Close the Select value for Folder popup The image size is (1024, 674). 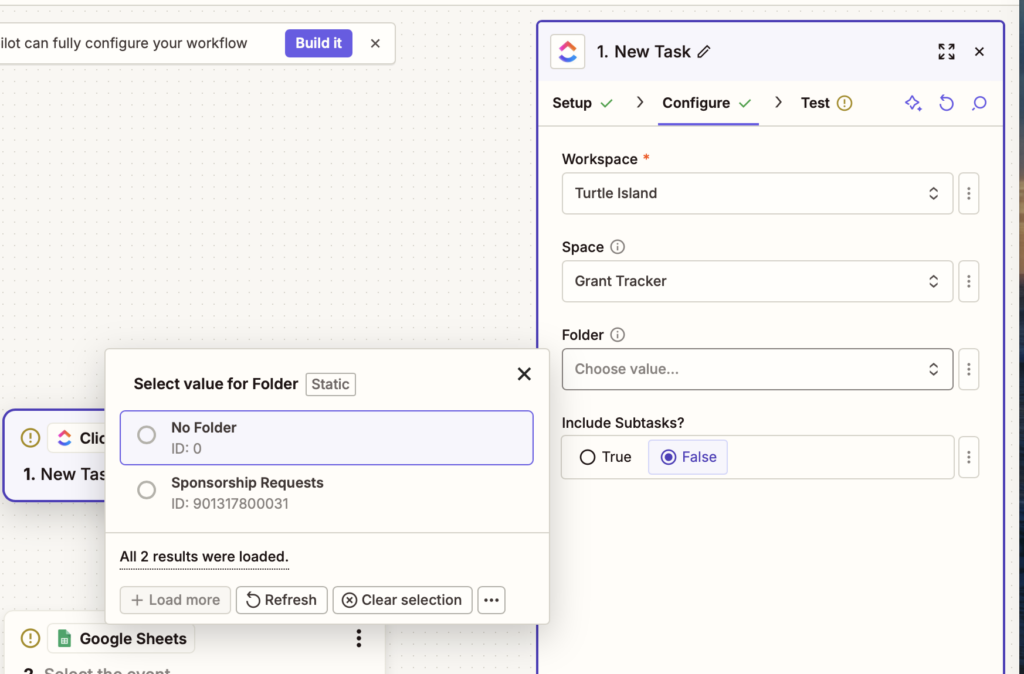coord(524,374)
